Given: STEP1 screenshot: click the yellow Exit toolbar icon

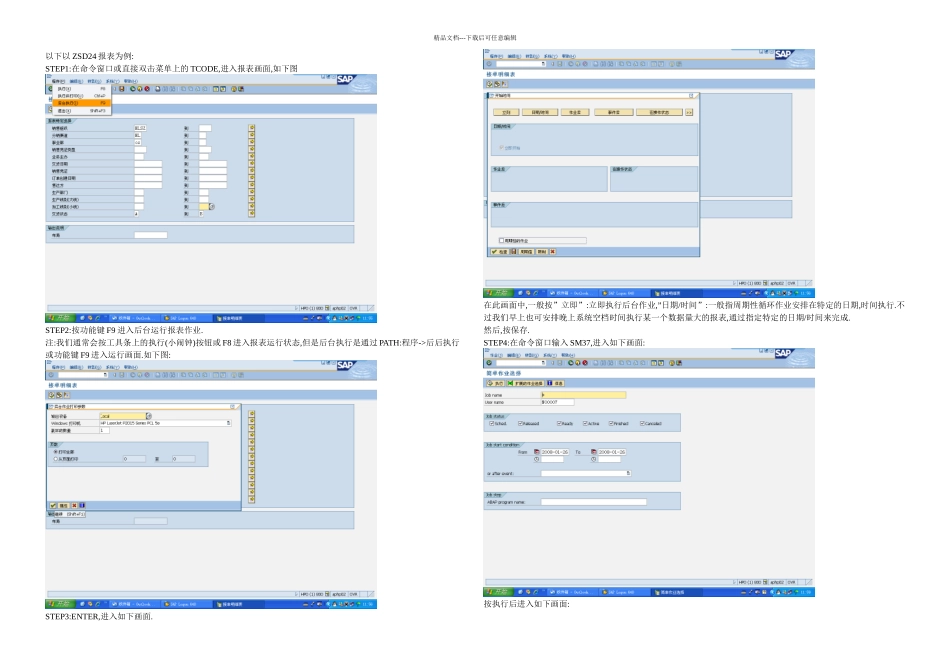Looking at the screenshot, I should [x=140, y=89].
